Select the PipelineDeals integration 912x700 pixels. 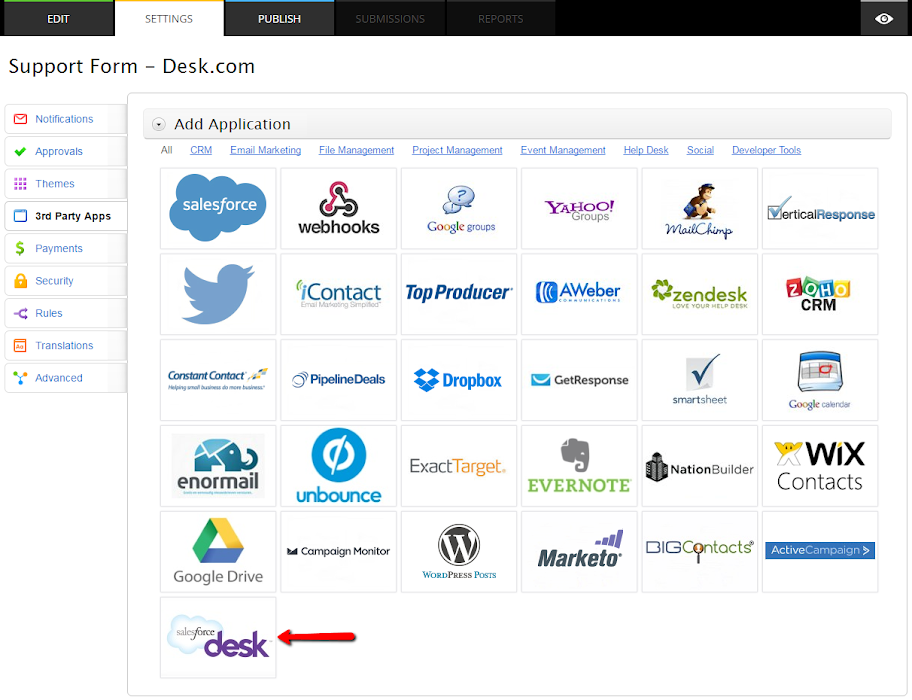point(339,380)
